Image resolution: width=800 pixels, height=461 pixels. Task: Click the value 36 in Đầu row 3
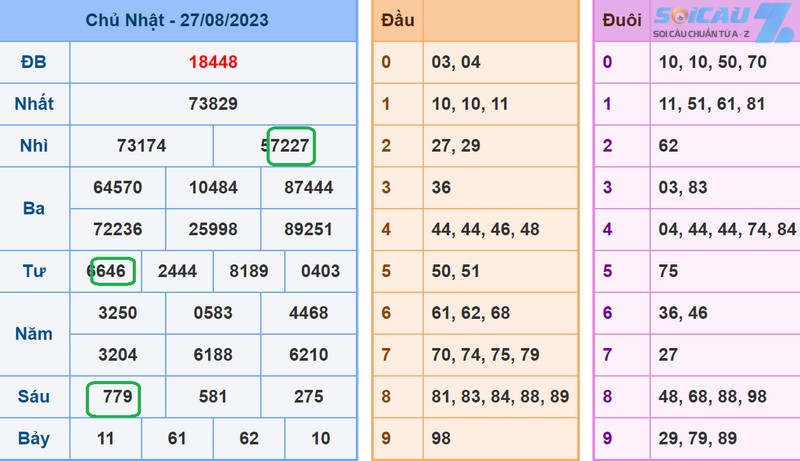441,188
